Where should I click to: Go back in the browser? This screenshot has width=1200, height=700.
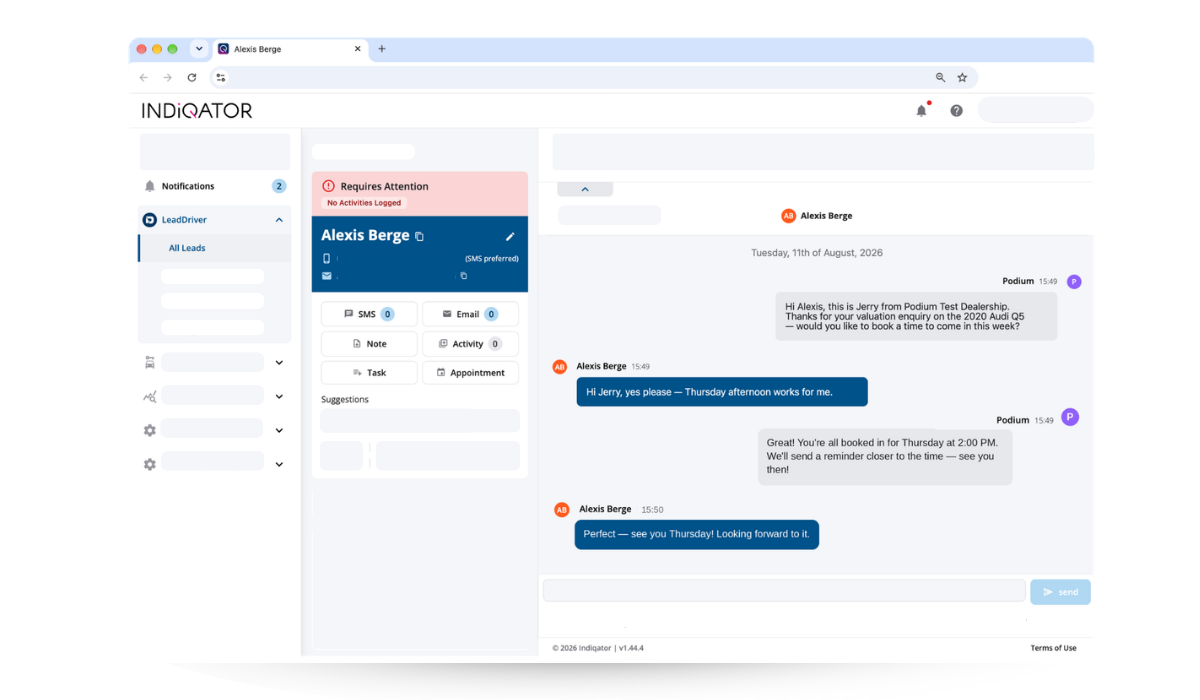coord(144,77)
